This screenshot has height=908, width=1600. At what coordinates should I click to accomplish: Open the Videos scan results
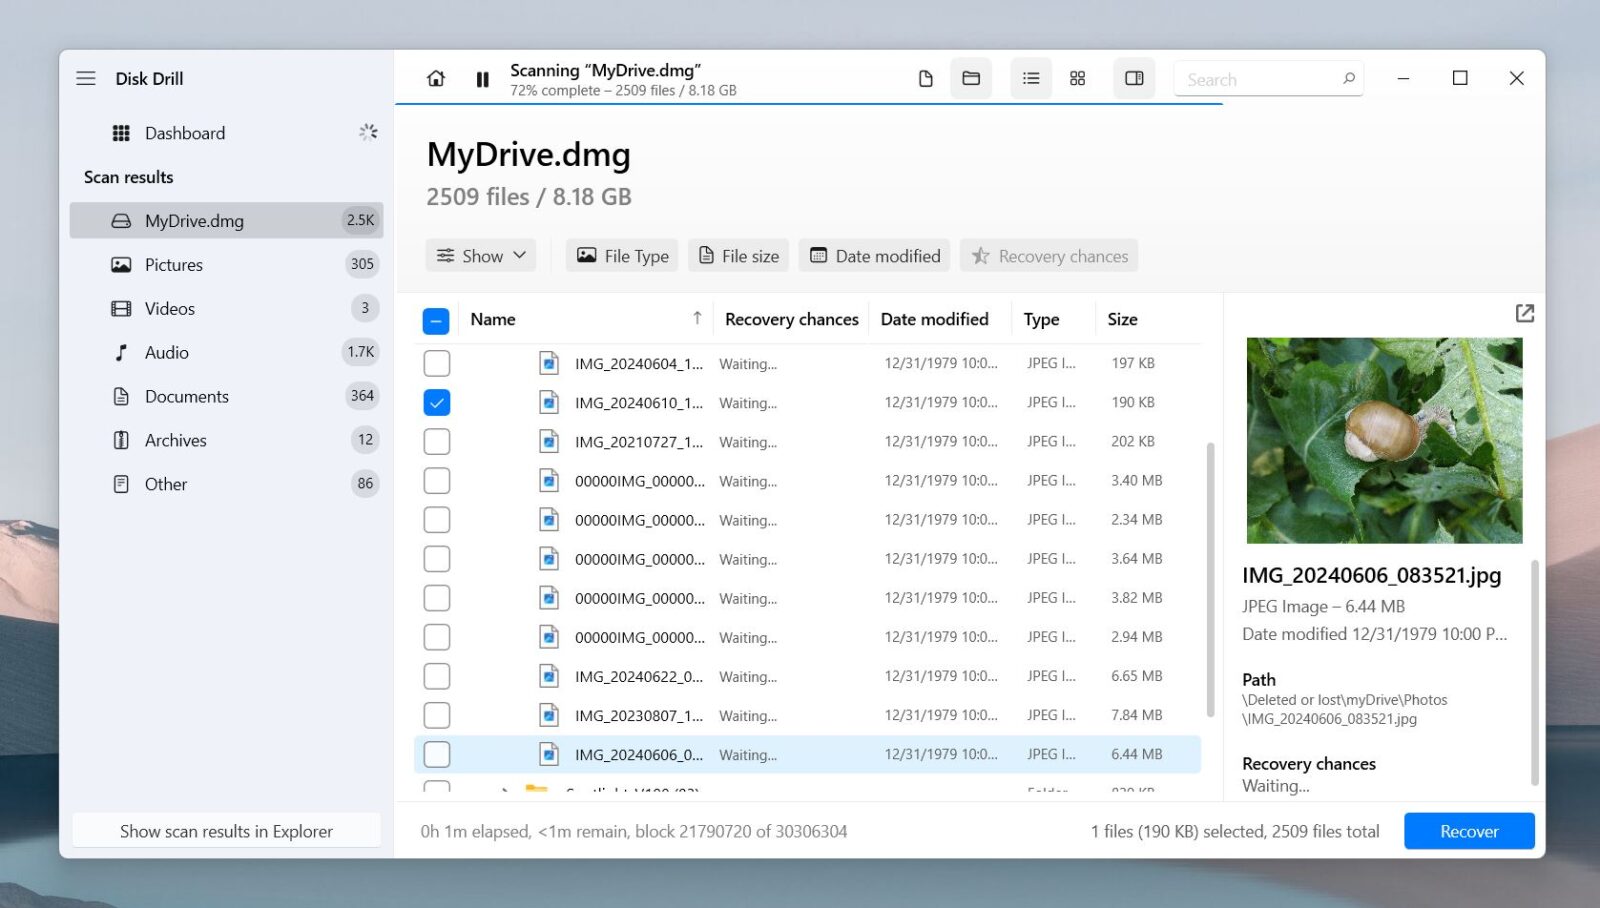[169, 308]
